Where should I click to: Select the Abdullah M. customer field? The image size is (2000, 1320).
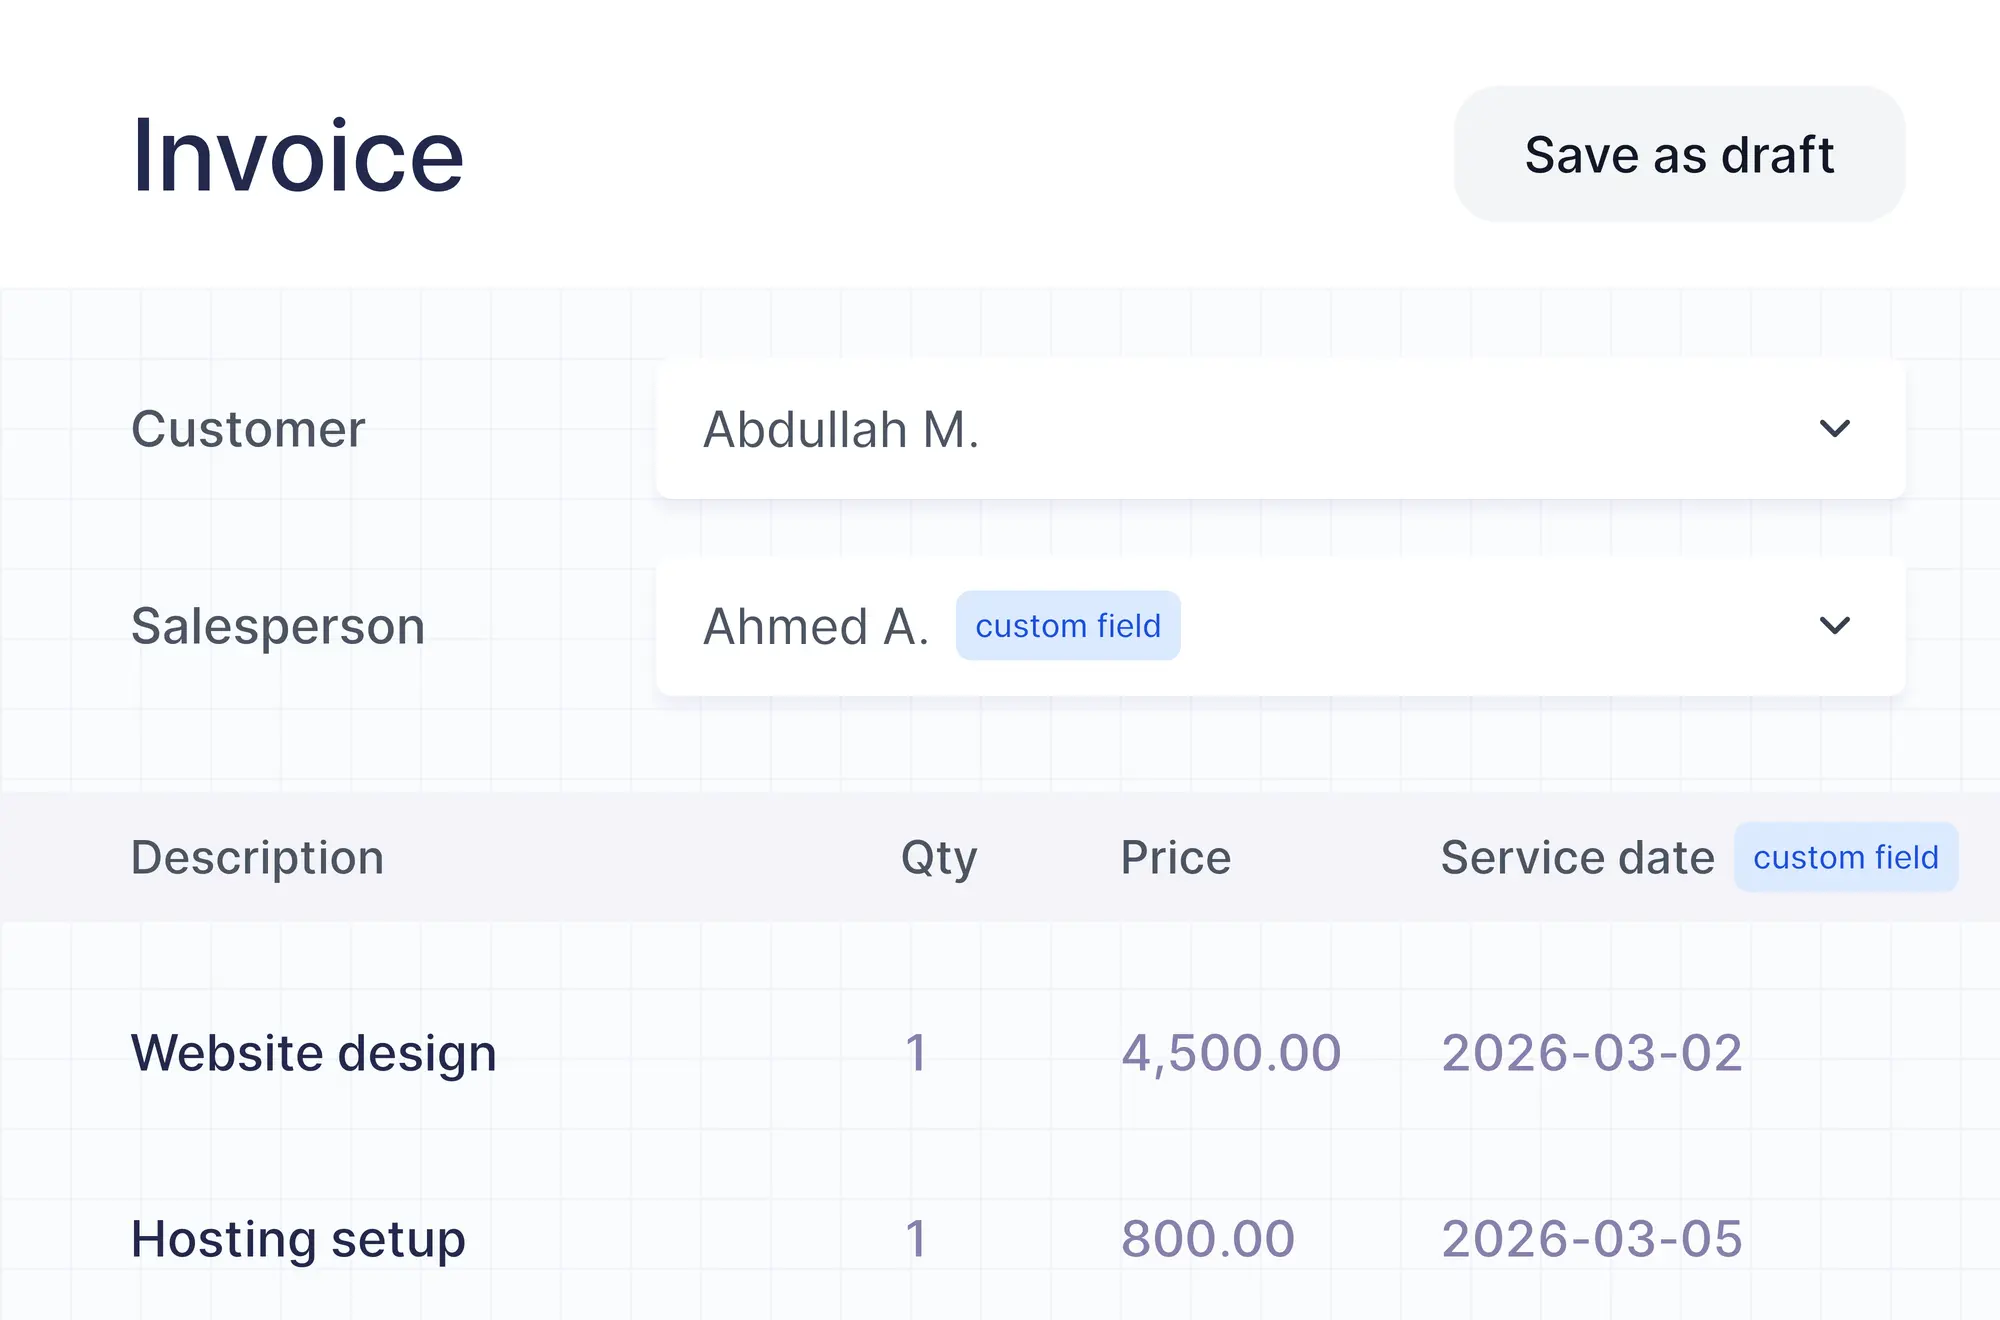coord(1280,429)
